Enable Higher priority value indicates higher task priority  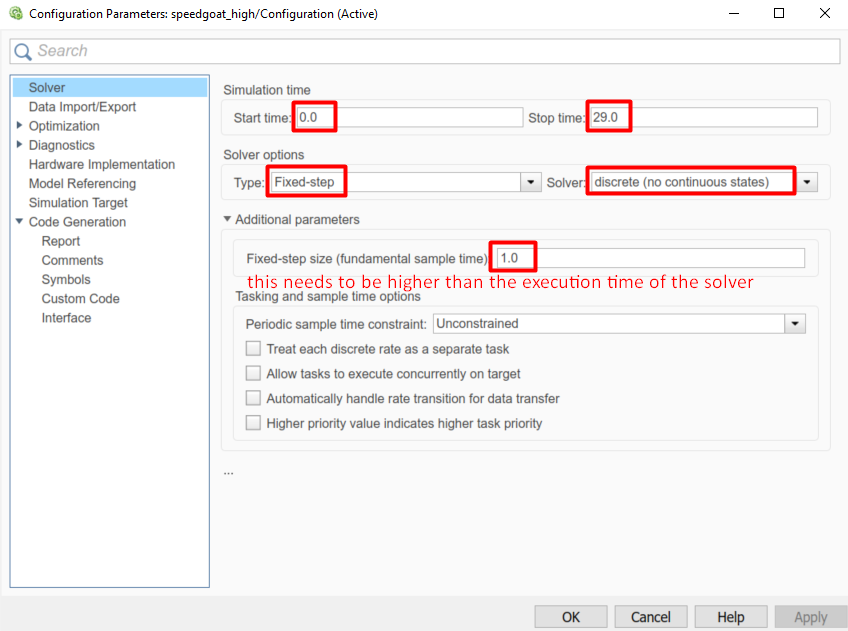[x=254, y=423]
